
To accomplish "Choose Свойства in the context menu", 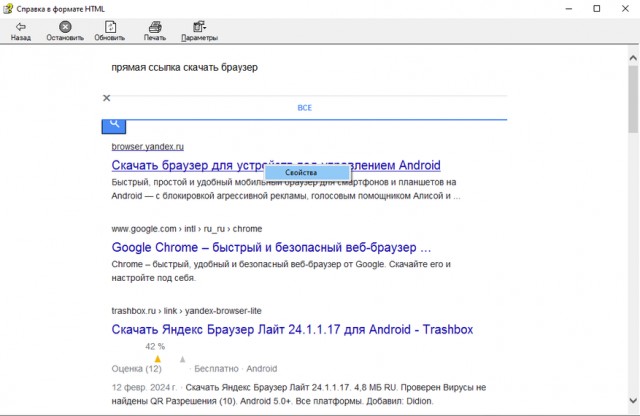I will coord(307,173).
